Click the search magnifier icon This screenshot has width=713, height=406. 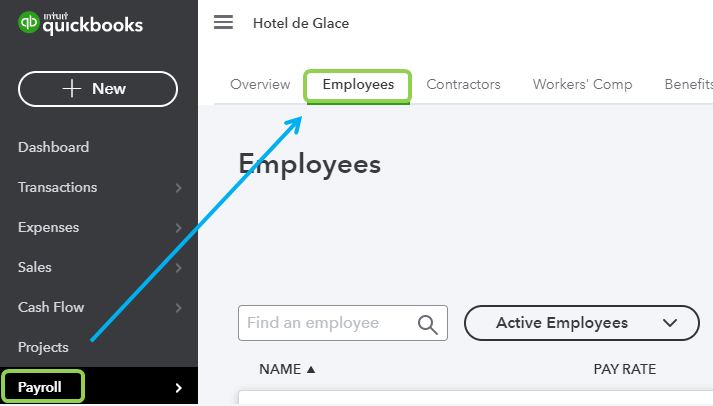pyautogui.click(x=427, y=324)
